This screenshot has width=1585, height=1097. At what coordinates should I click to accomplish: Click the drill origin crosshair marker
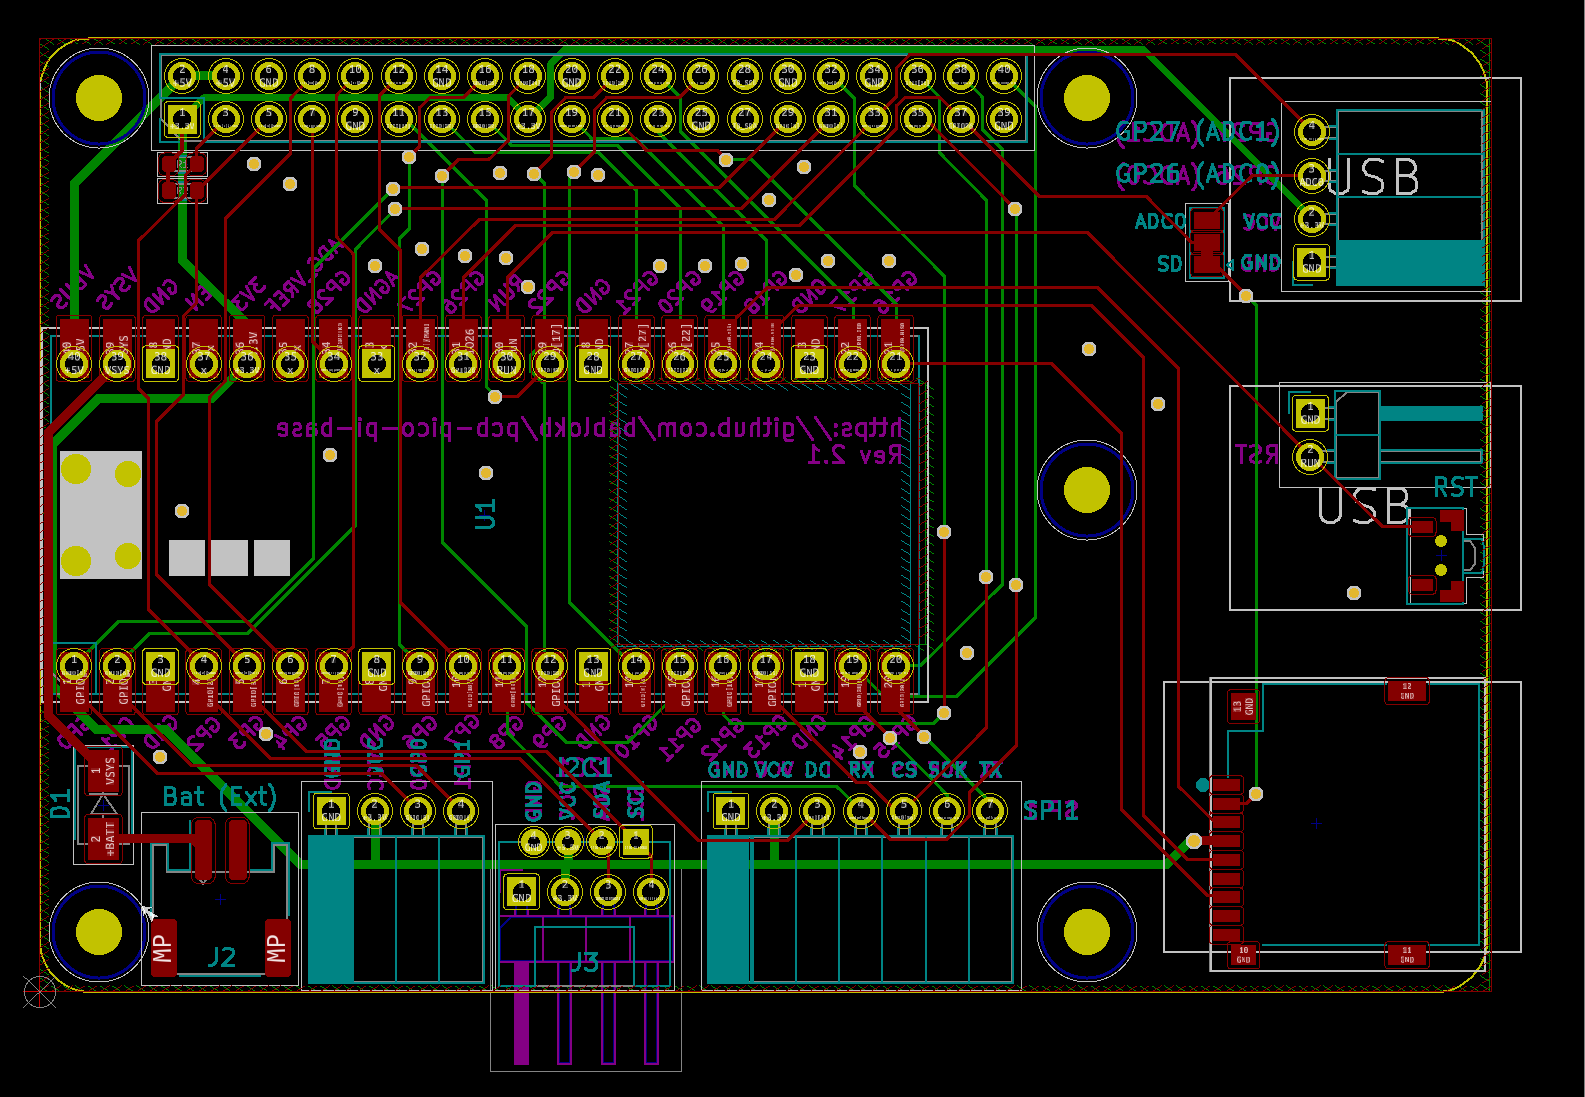tap(40, 992)
